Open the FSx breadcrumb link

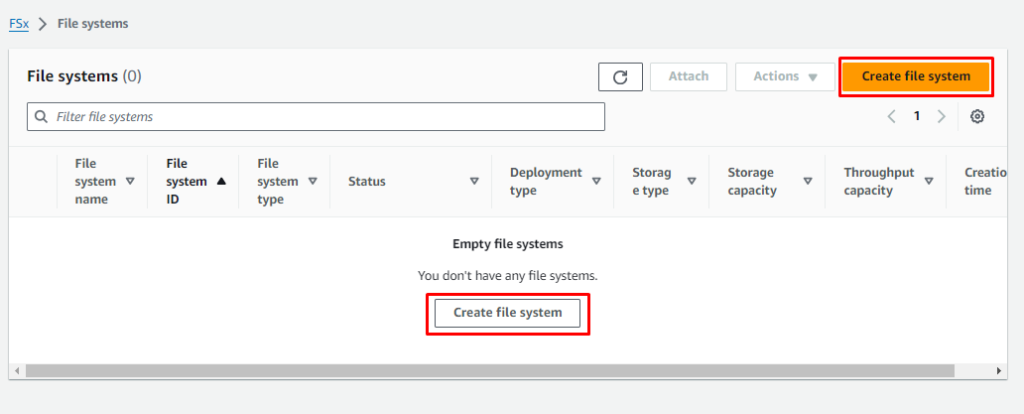(x=19, y=23)
